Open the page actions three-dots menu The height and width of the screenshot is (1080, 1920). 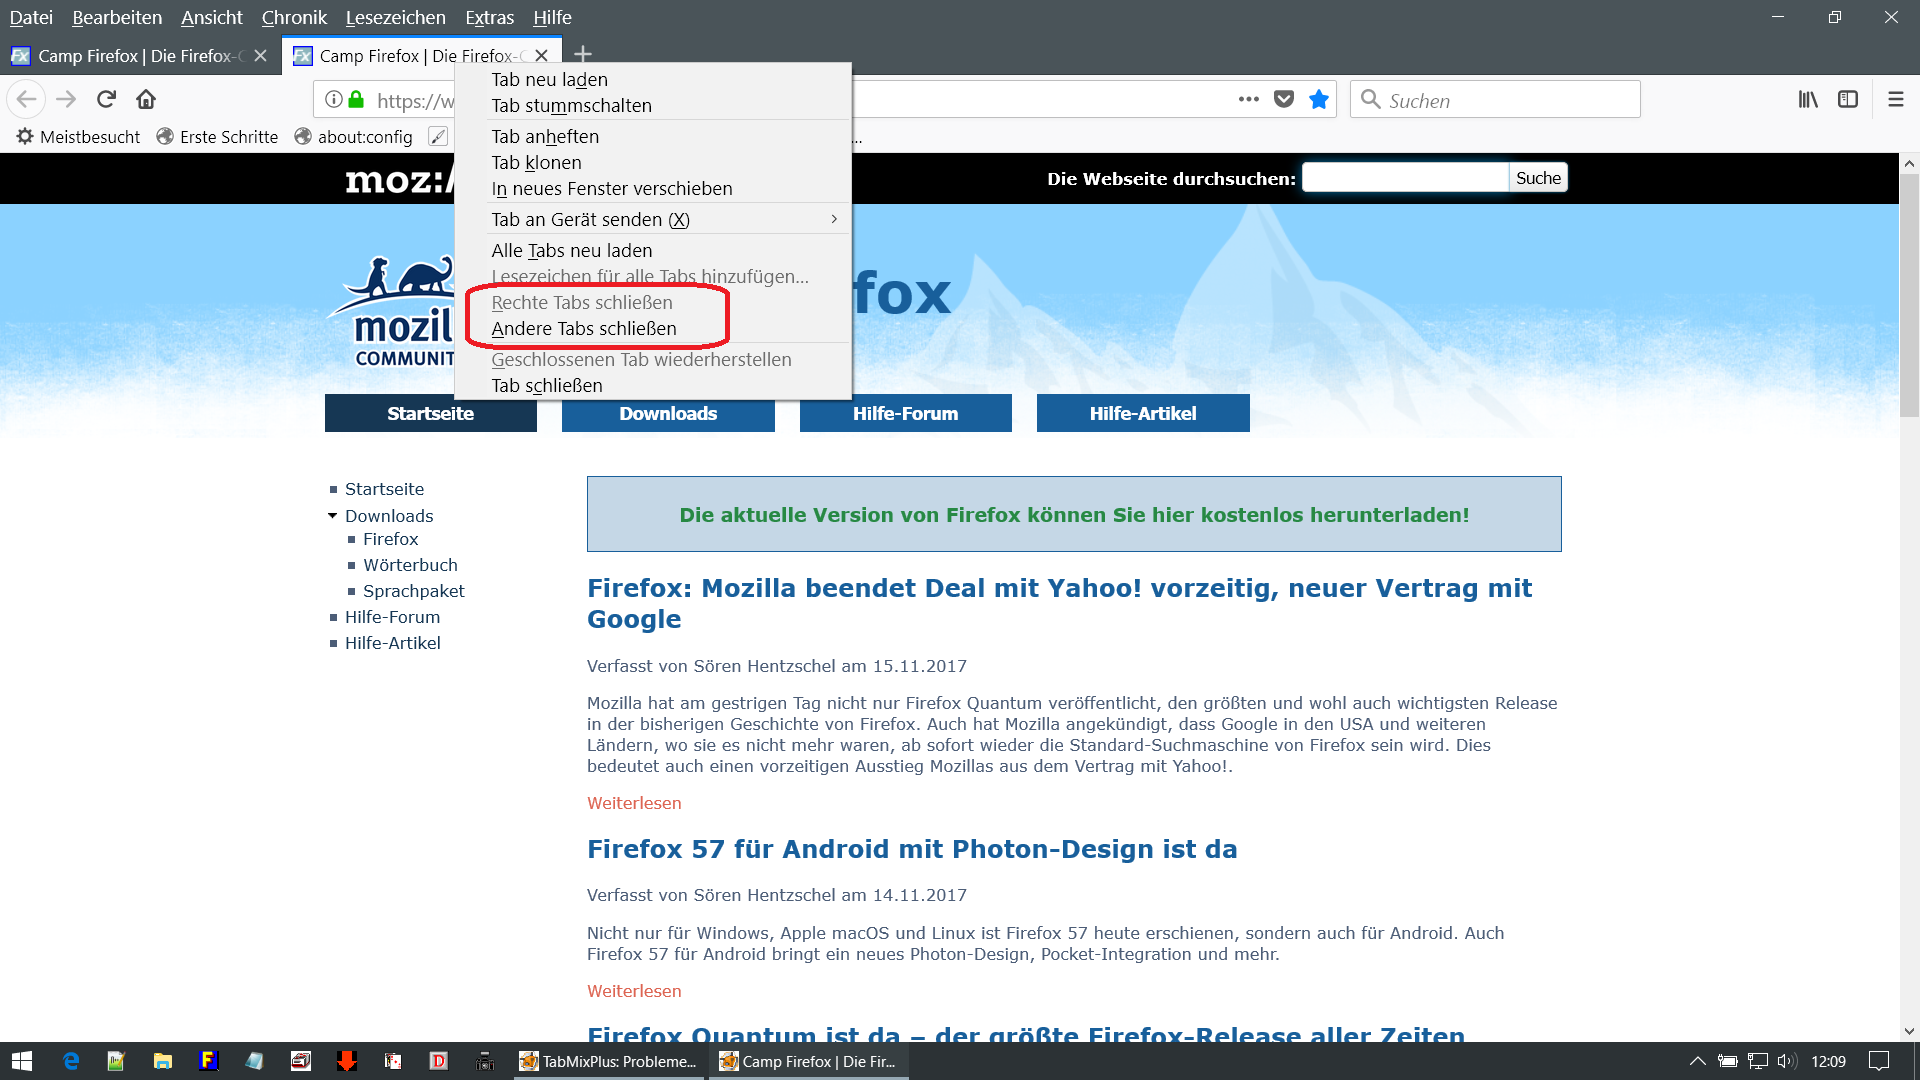[1248, 99]
